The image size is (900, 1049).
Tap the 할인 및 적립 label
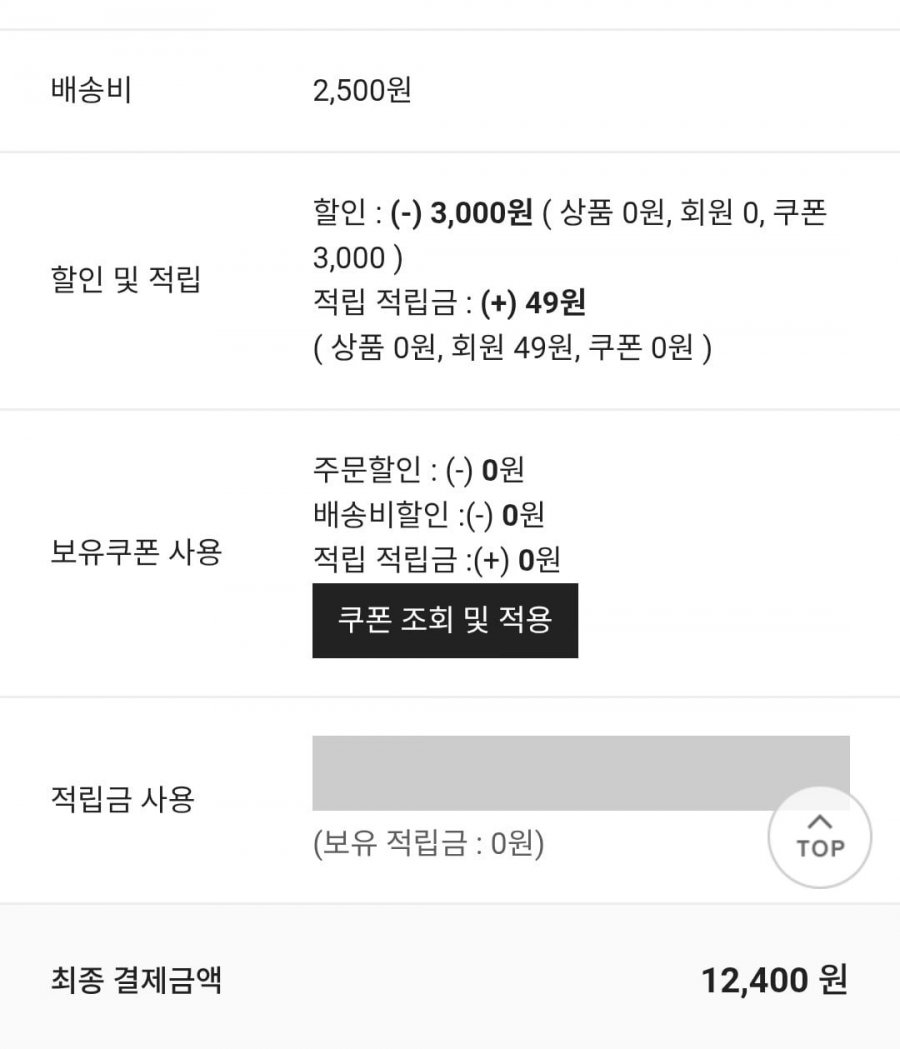pos(125,281)
